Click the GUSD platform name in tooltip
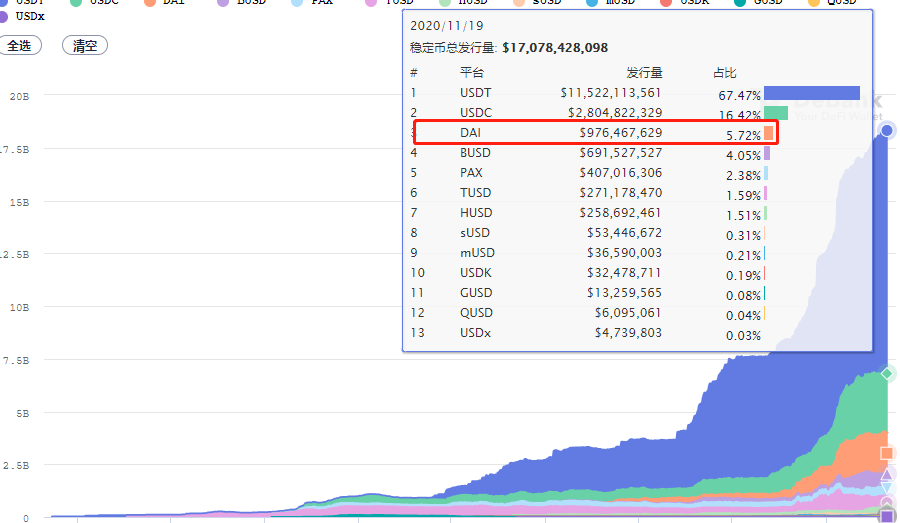 pyautogui.click(x=476, y=293)
